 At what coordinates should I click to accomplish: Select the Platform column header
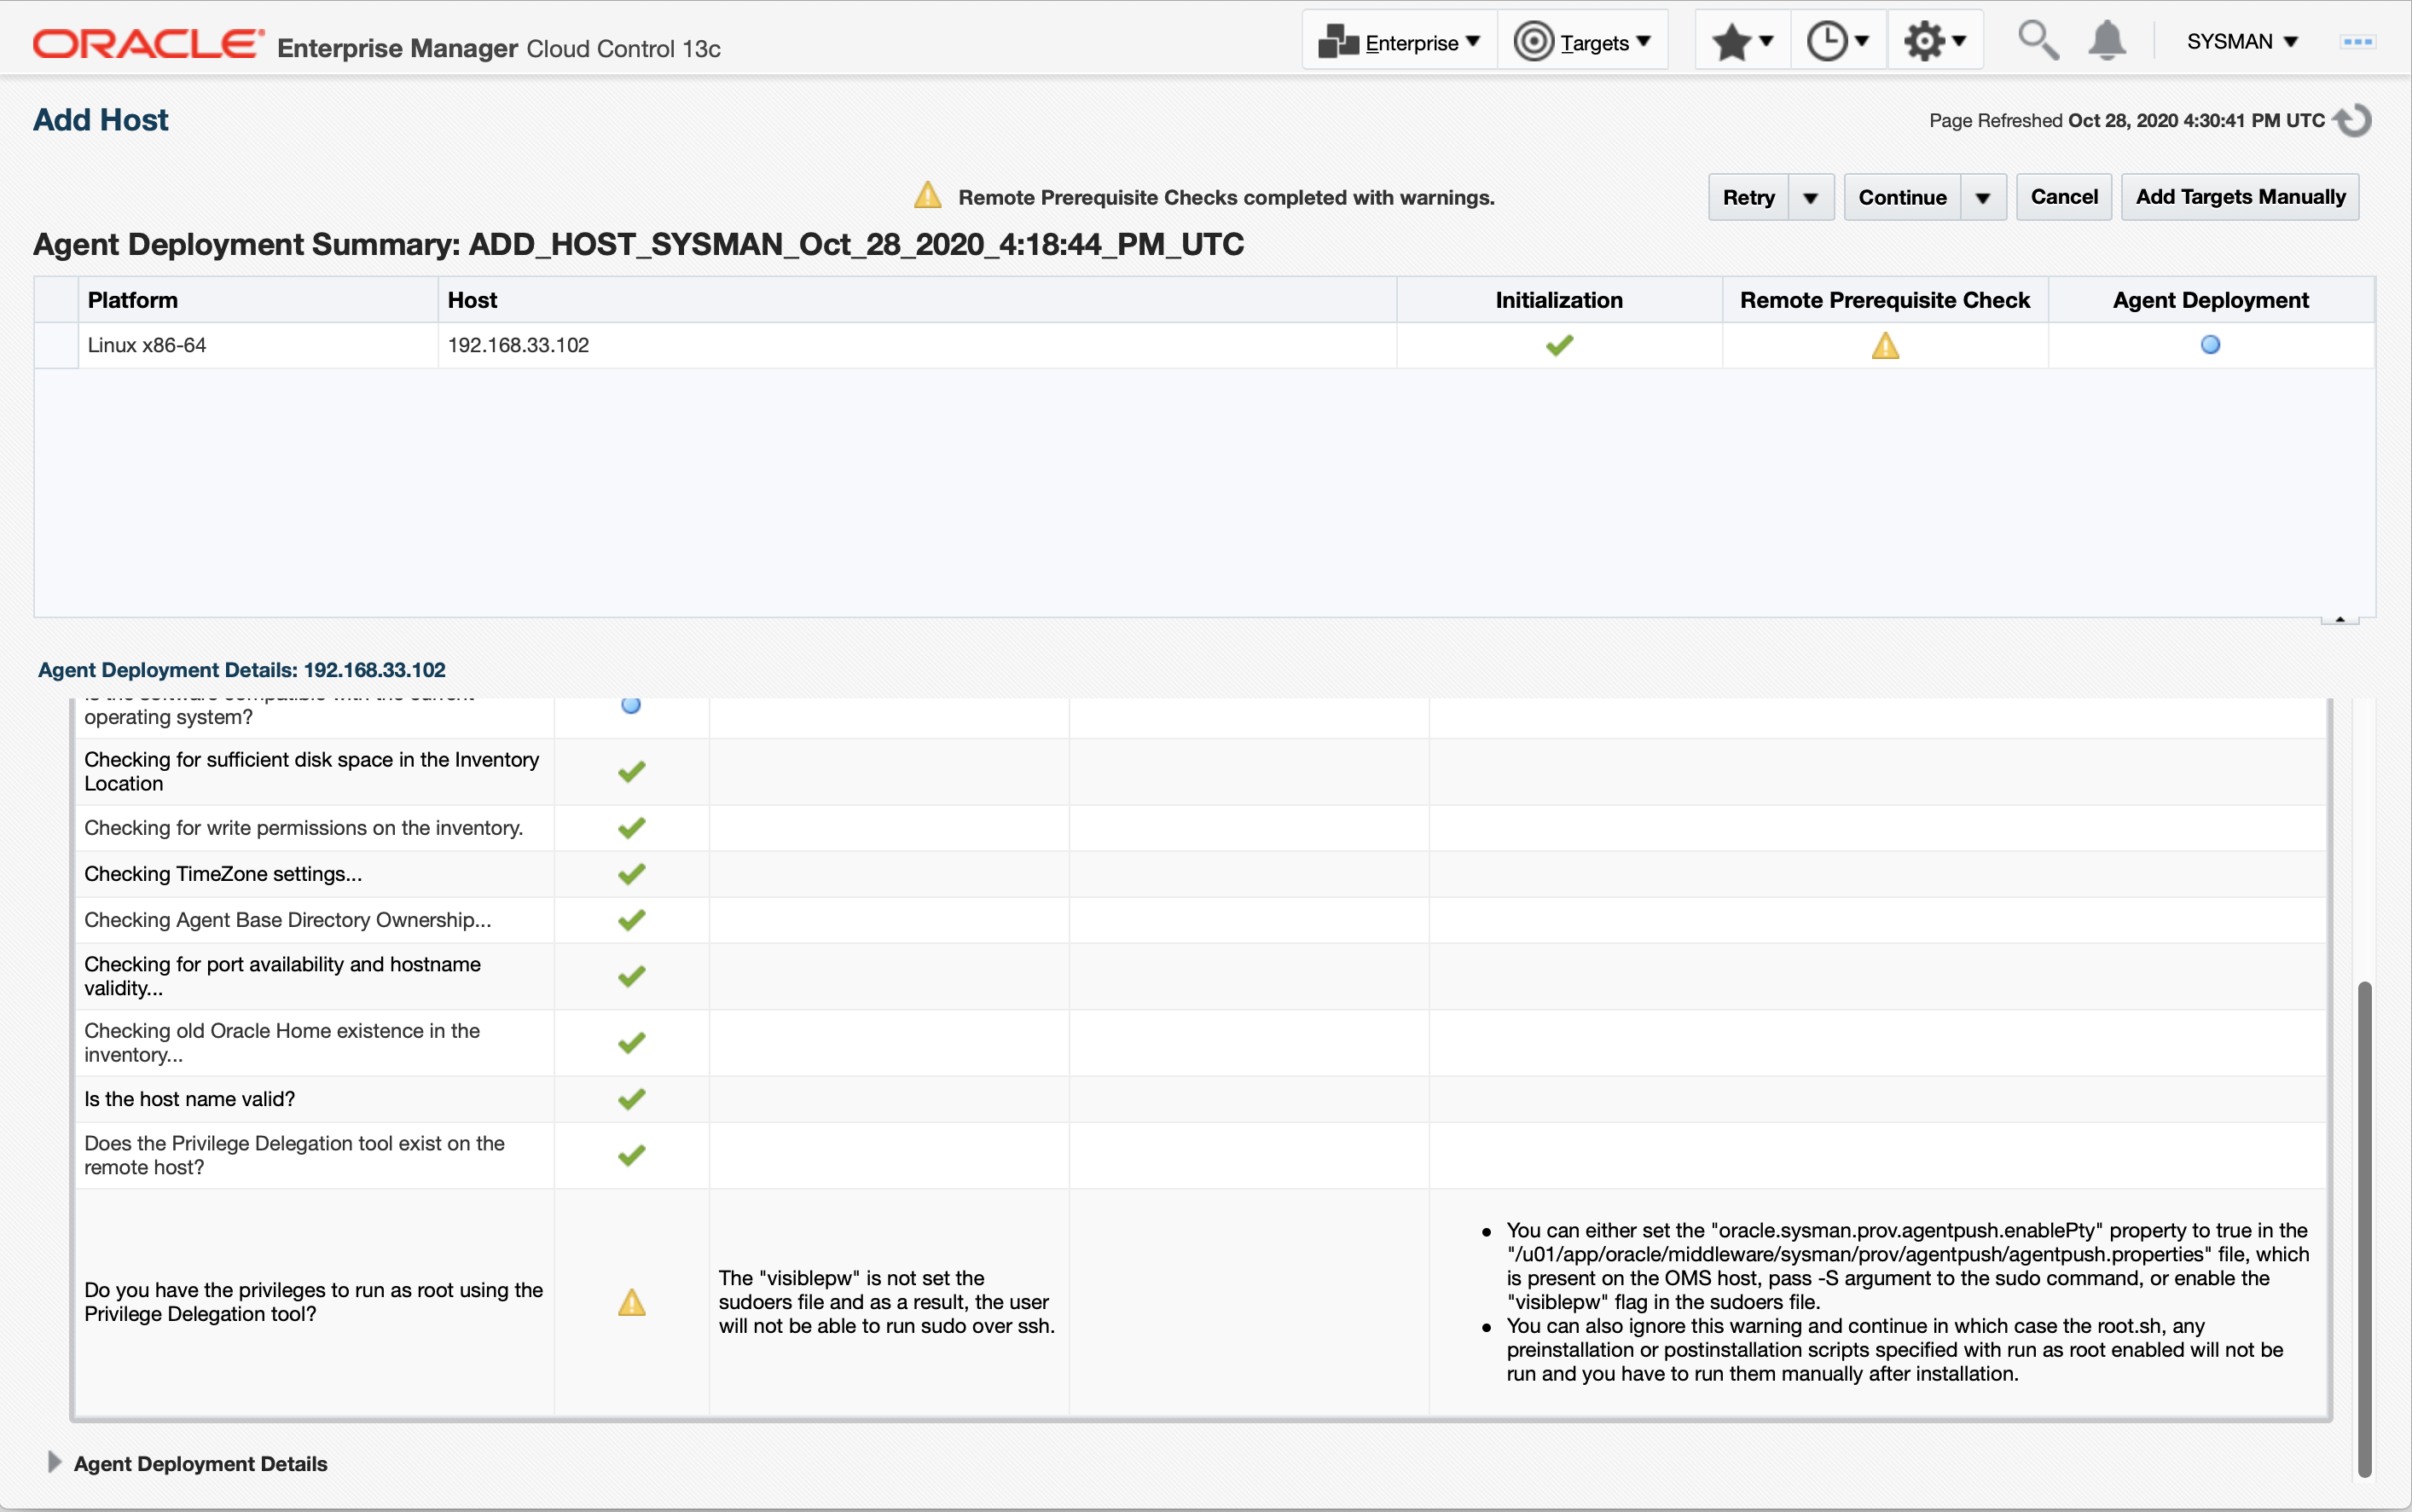coord(258,300)
